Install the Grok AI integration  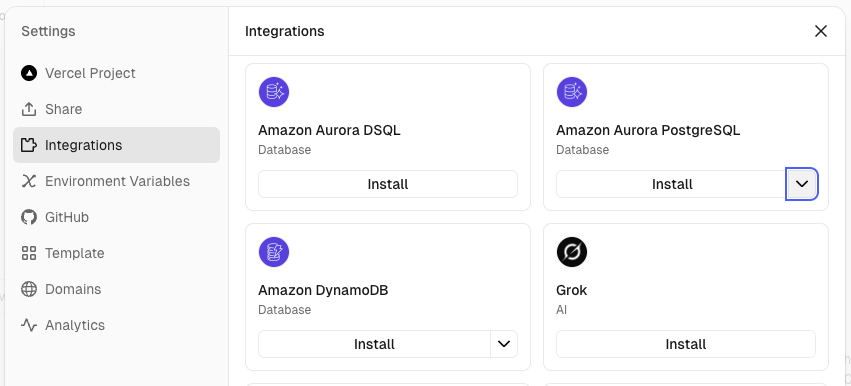685,344
